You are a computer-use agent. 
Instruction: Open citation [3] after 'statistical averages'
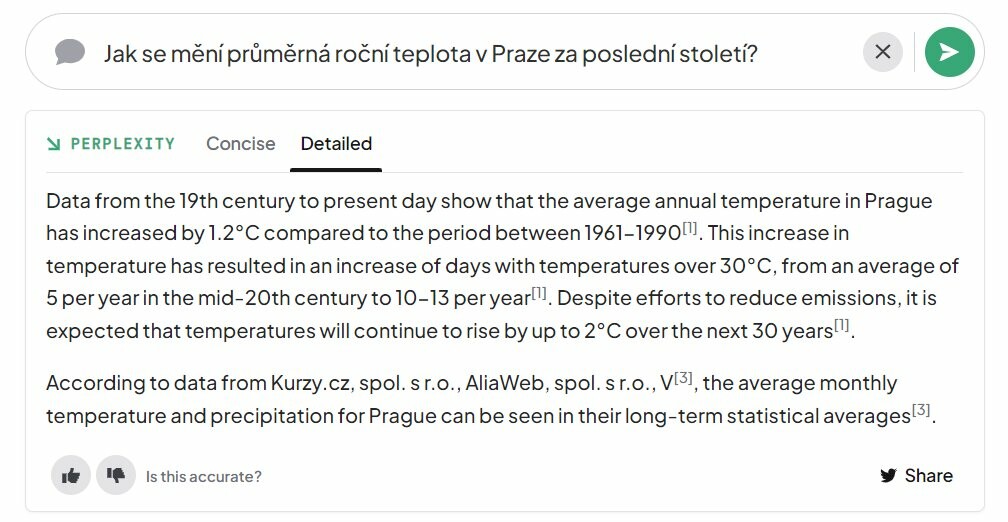click(x=921, y=410)
